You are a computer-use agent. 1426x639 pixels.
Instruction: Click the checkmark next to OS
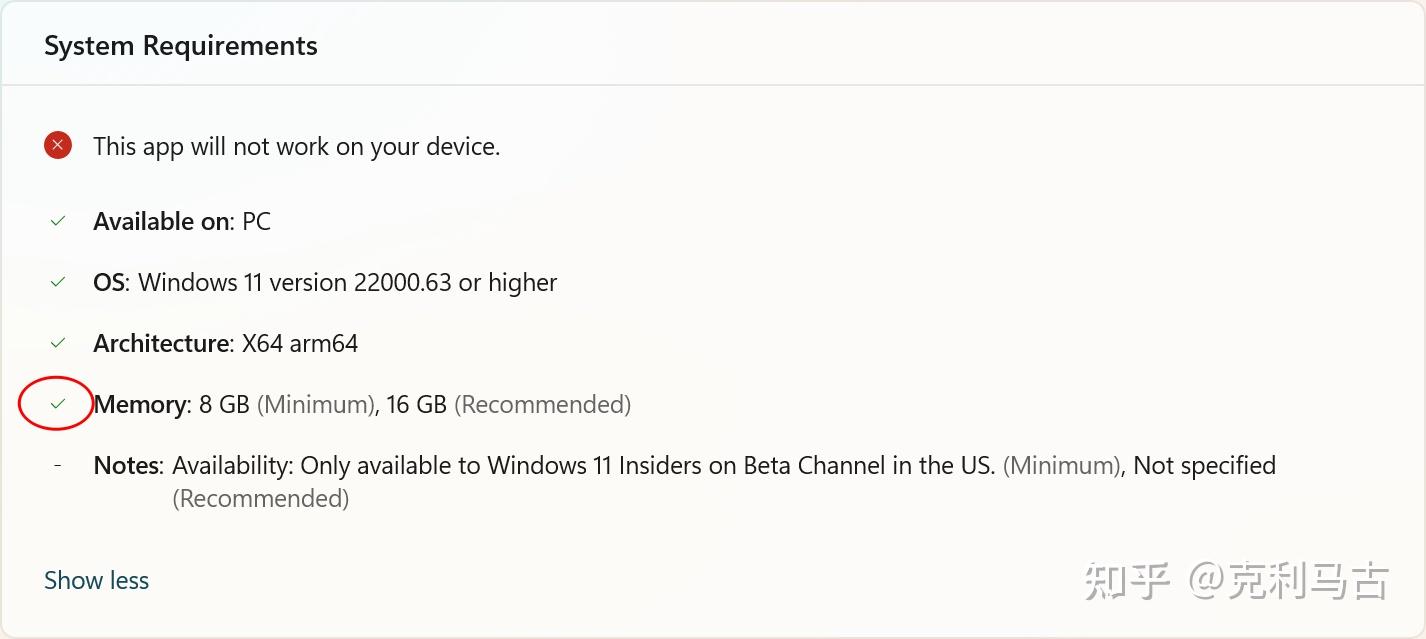point(58,282)
